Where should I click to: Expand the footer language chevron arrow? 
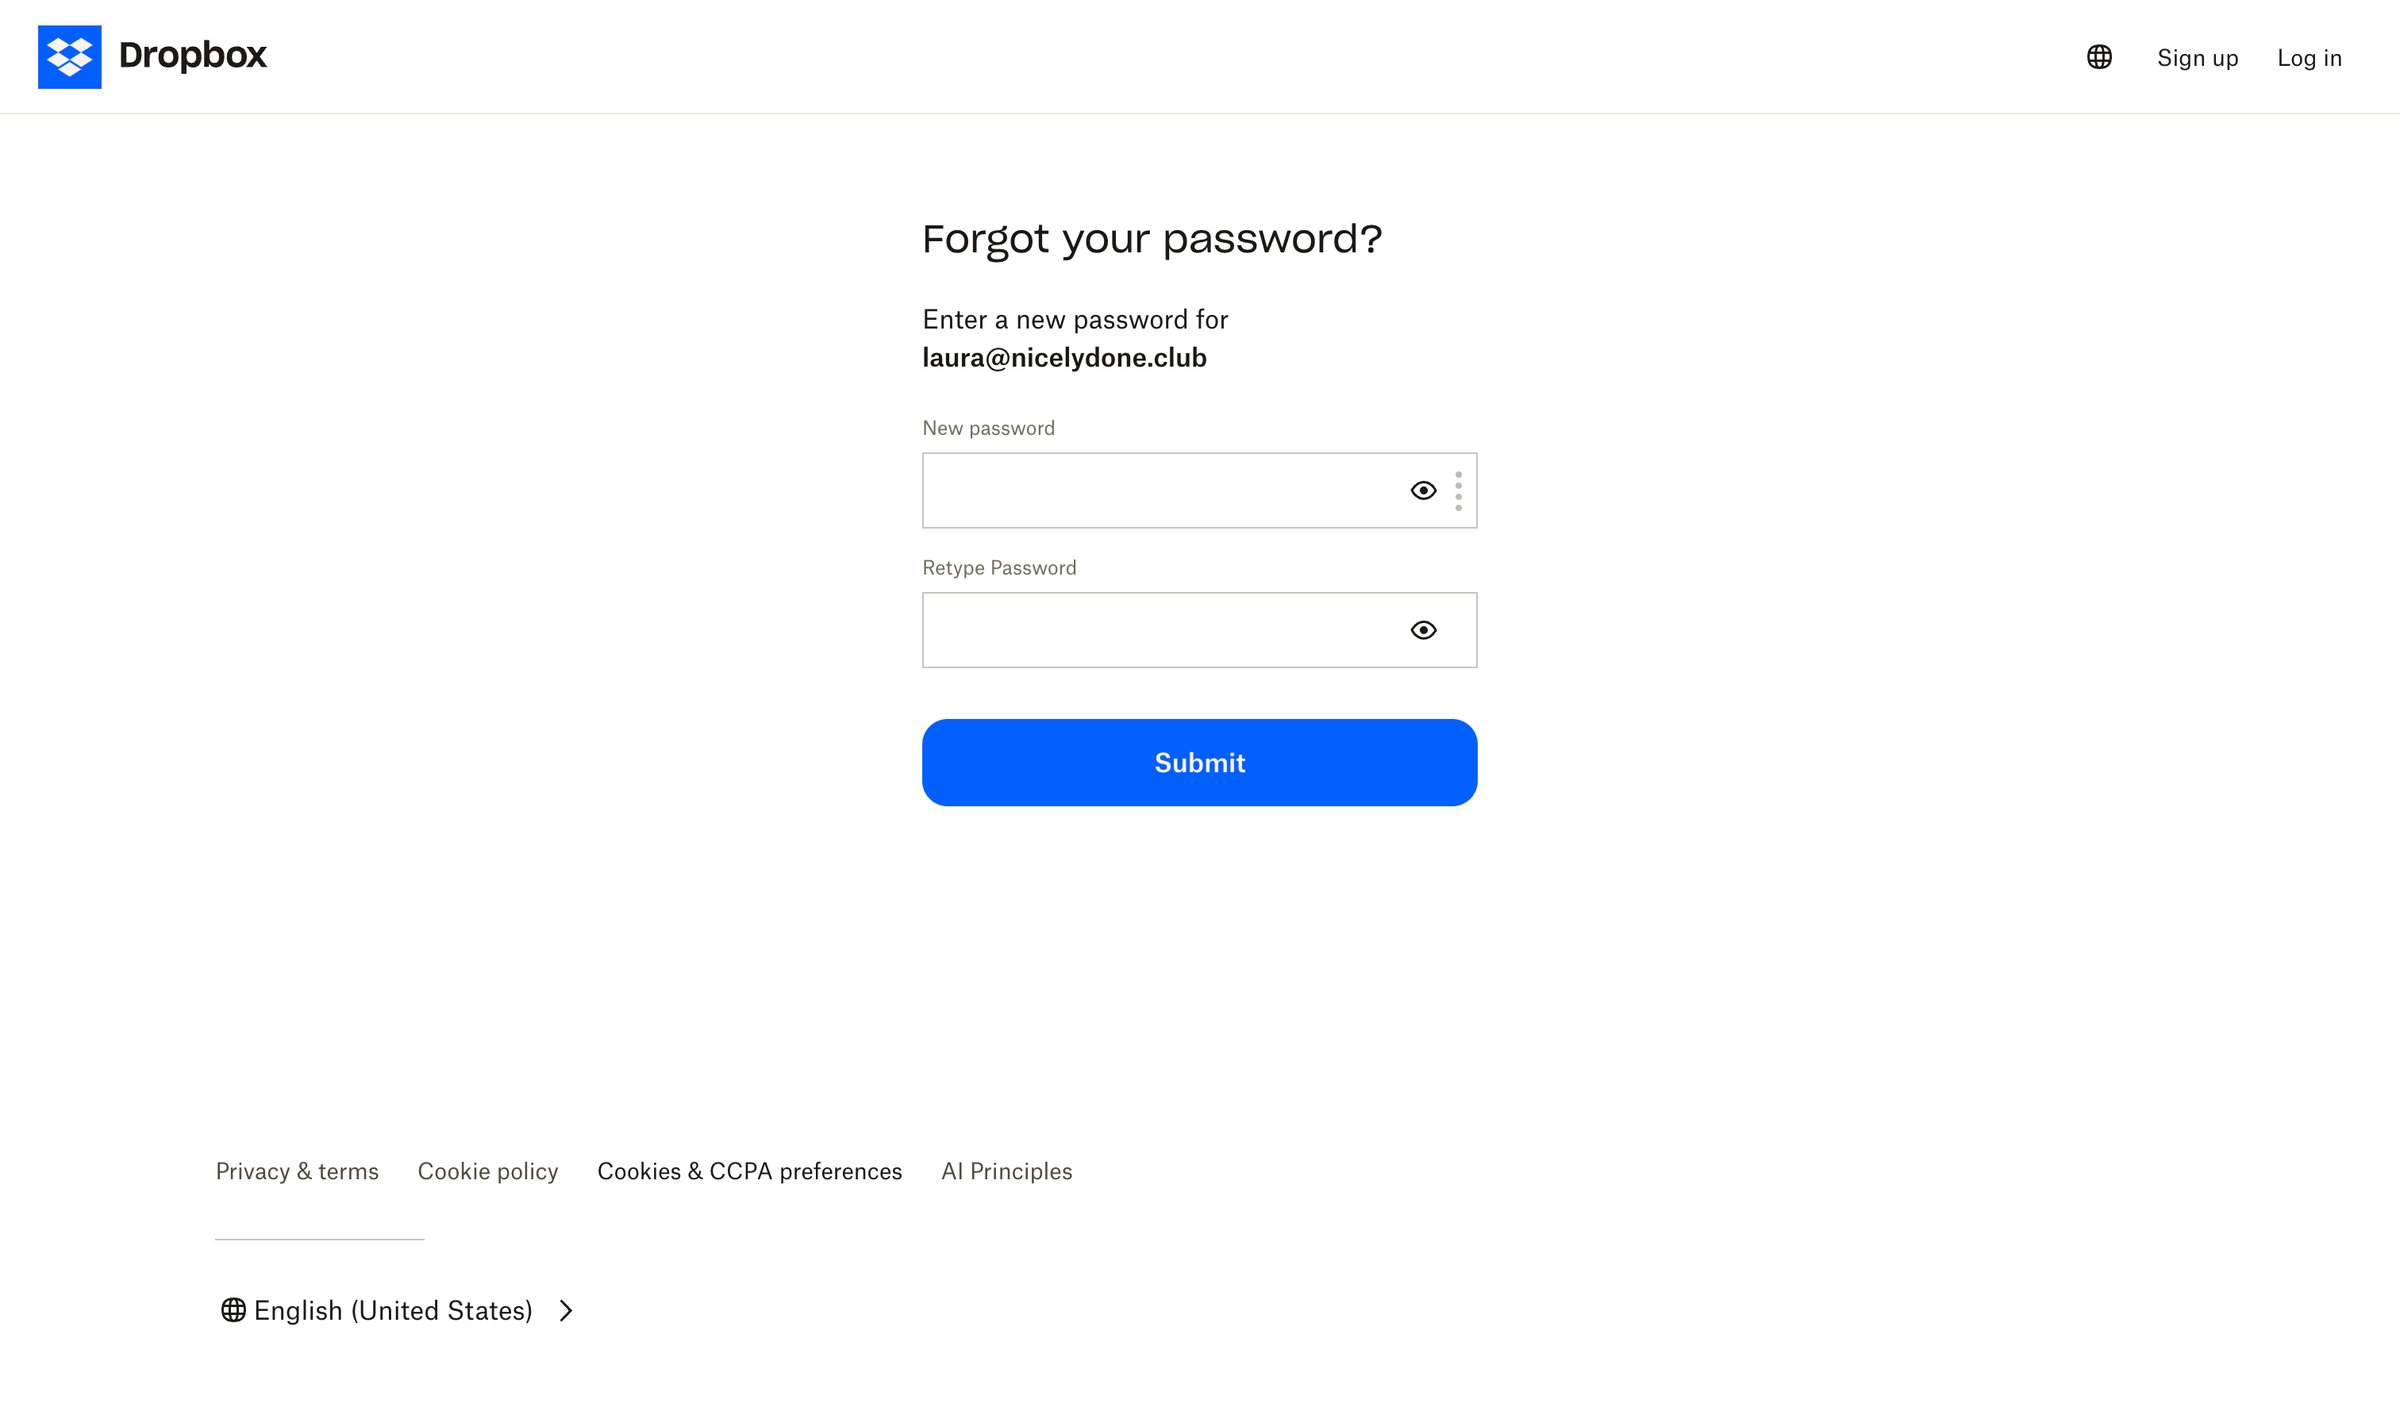coord(566,1310)
